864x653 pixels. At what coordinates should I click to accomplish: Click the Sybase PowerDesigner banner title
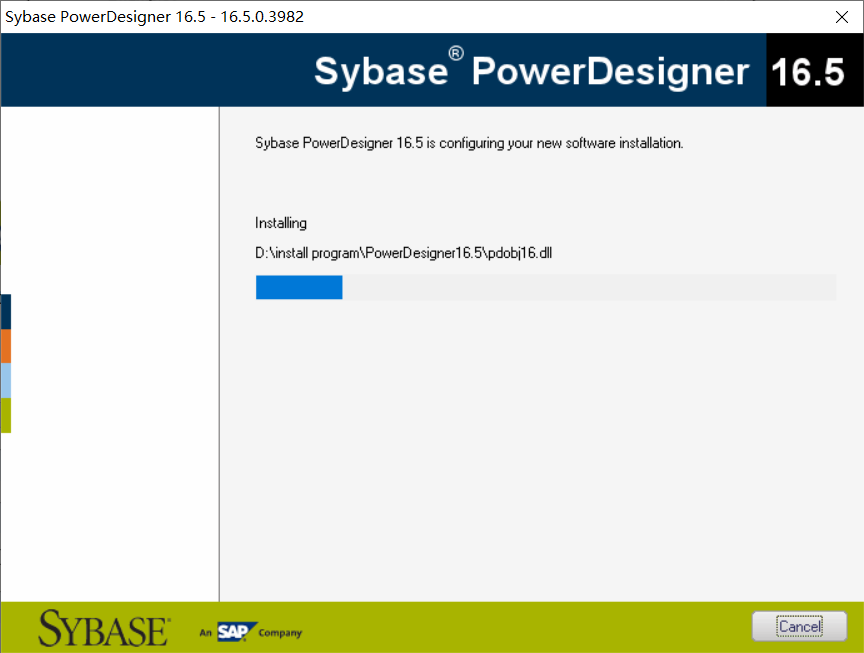[x=531, y=71]
